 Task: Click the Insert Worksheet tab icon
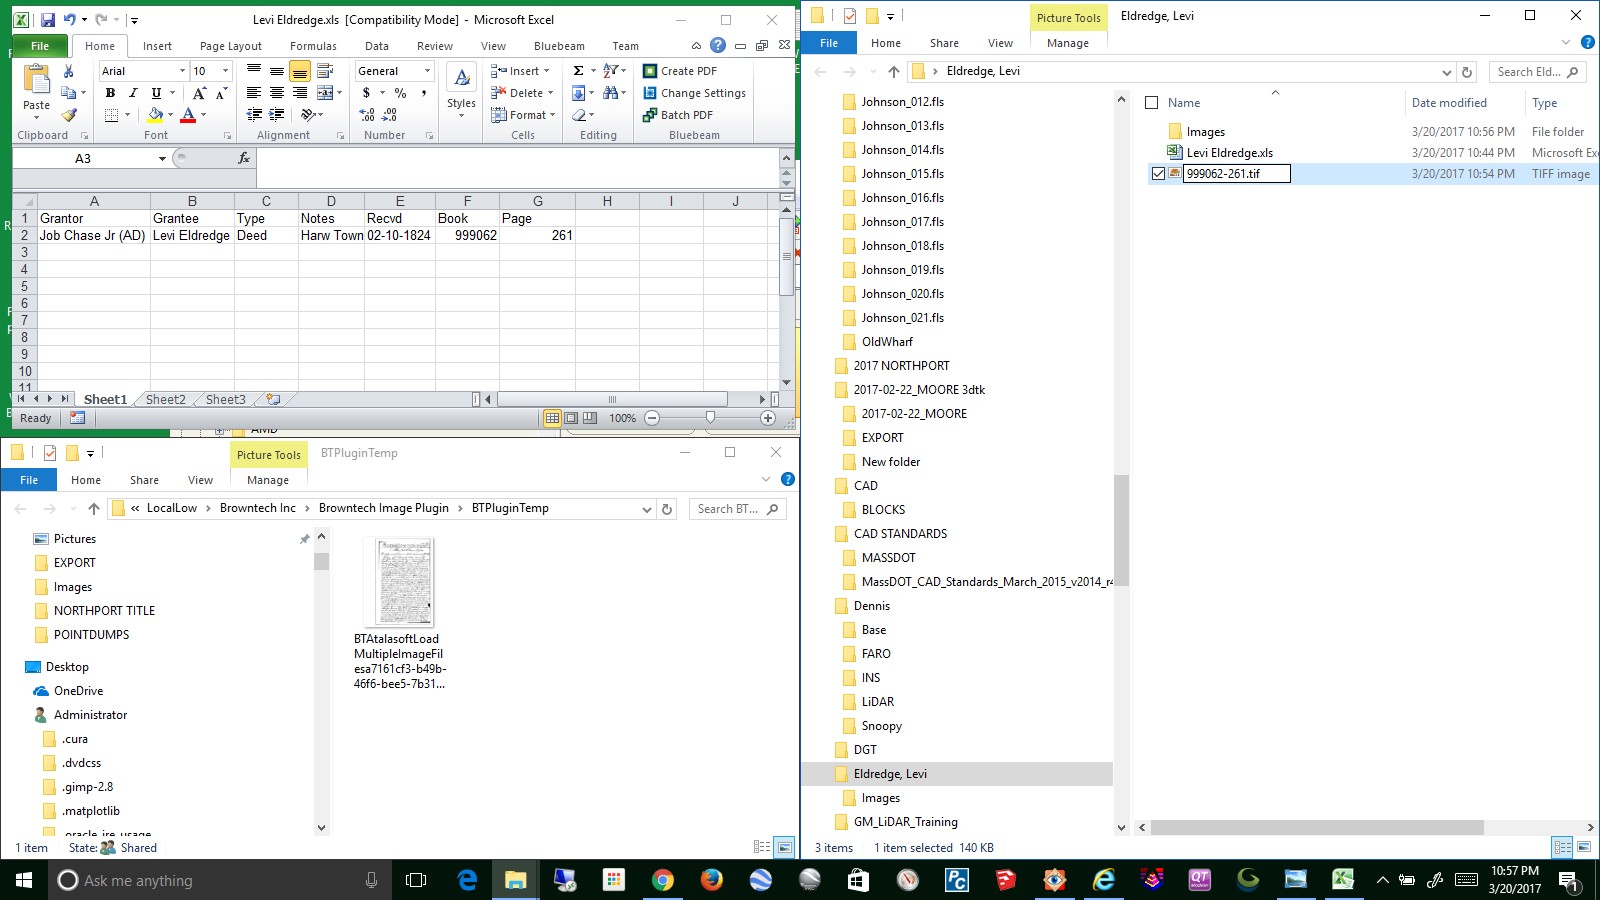click(272, 399)
